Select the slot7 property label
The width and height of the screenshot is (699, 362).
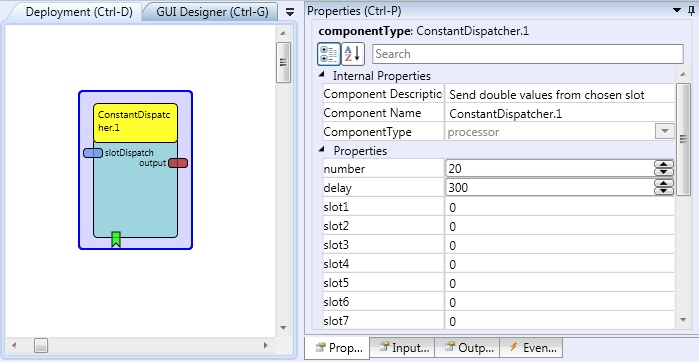(x=336, y=321)
